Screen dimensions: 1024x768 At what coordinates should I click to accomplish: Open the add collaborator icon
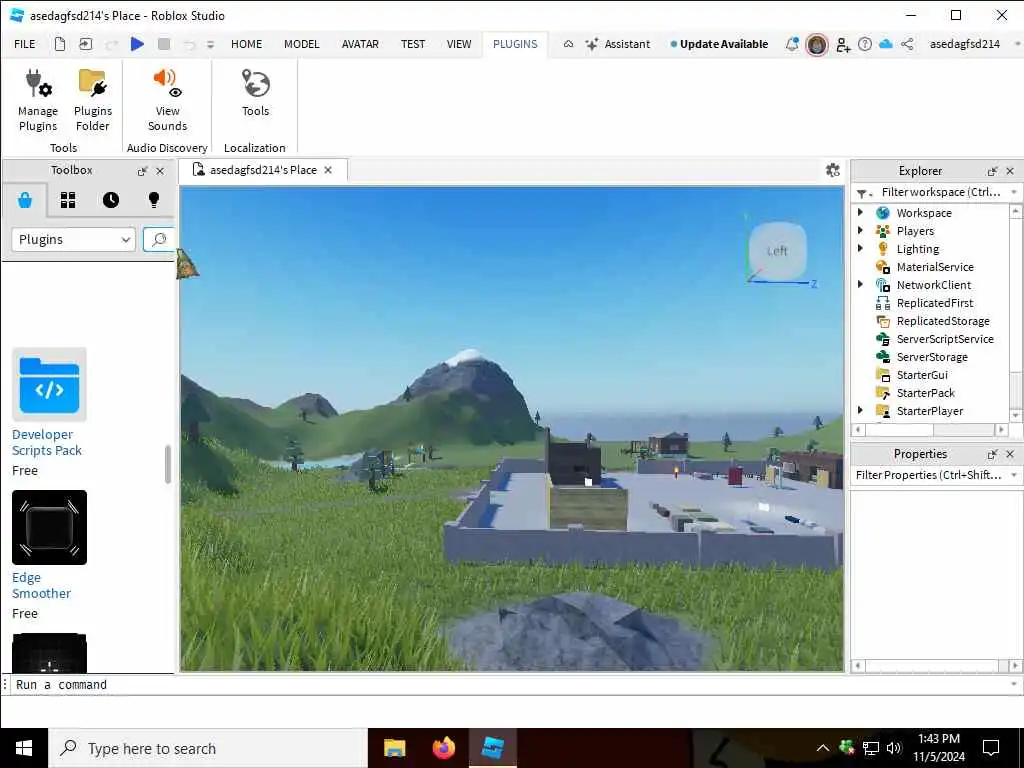(x=843, y=44)
